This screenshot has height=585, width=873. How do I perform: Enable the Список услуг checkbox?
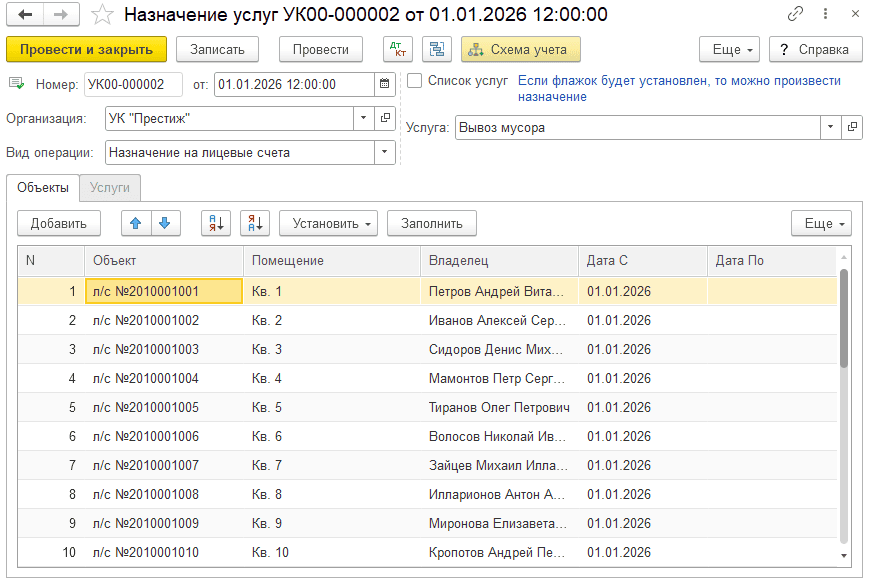point(415,81)
